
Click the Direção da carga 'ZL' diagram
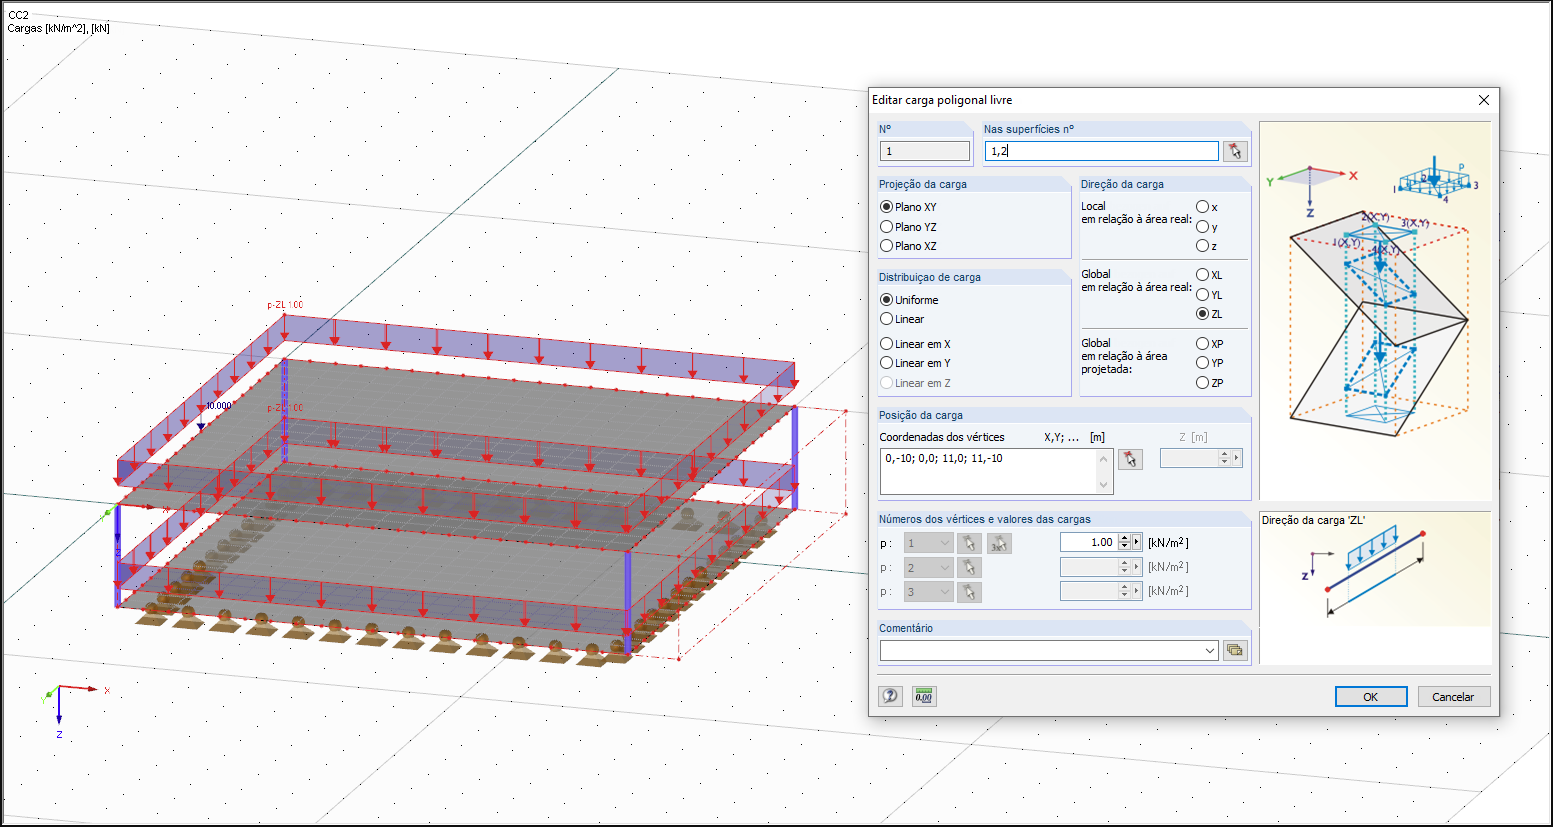(x=1375, y=588)
